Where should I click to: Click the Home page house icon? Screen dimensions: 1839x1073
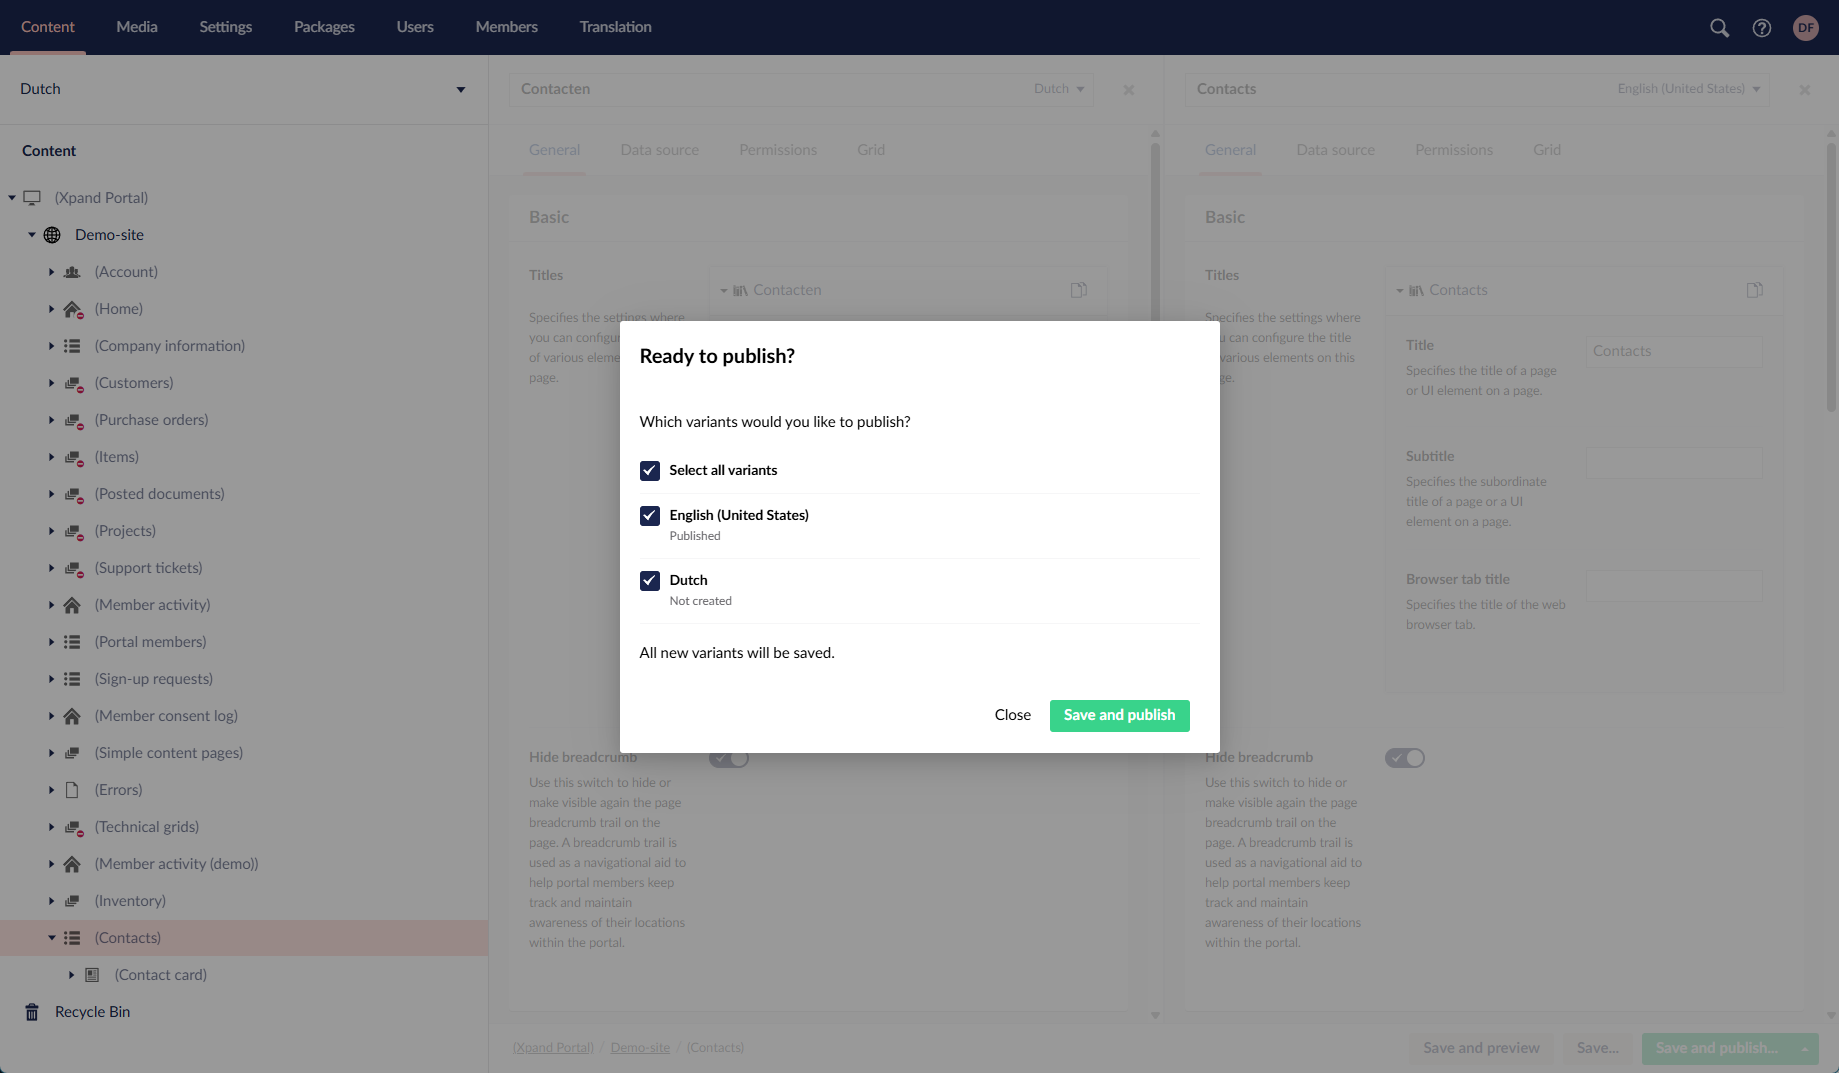[x=72, y=309]
